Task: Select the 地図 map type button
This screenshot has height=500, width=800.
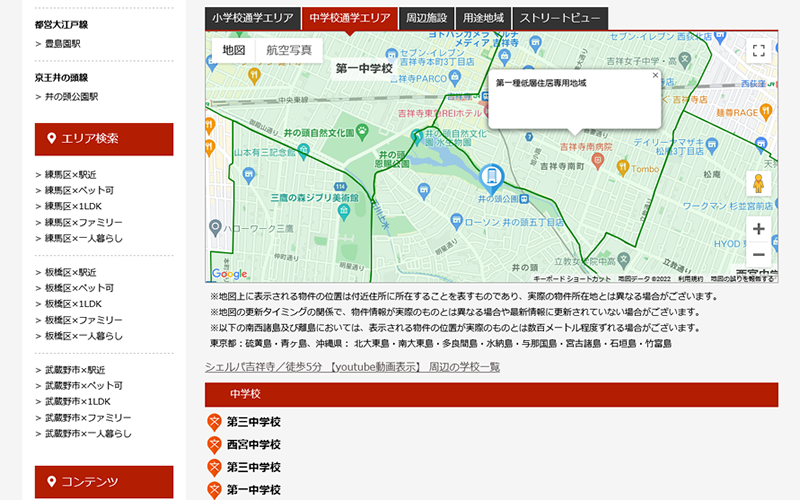Action: click(234, 50)
